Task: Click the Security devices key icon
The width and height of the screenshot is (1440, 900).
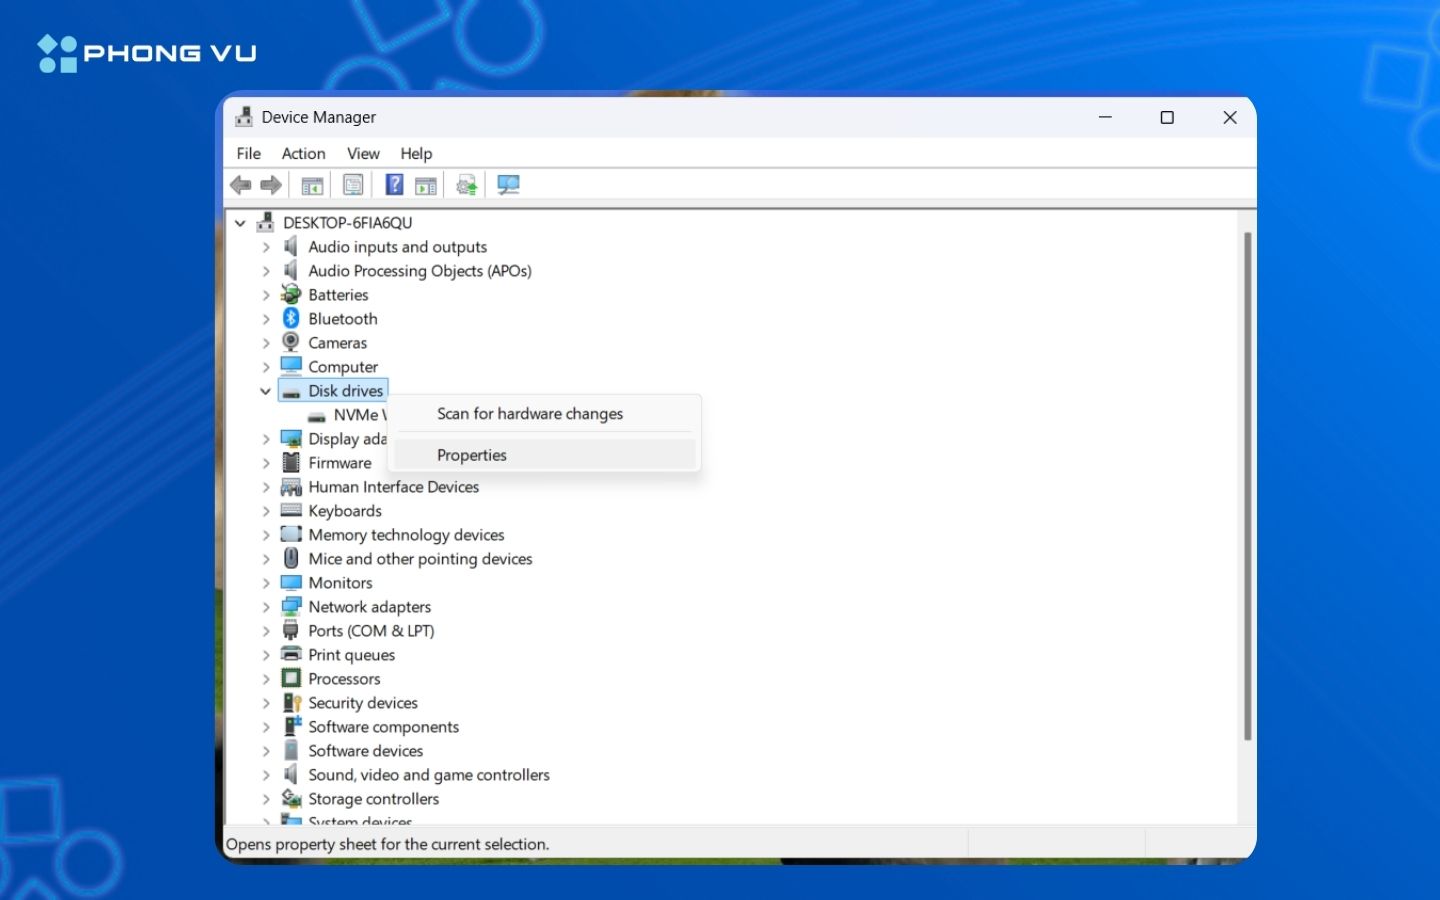Action: click(x=292, y=702)
